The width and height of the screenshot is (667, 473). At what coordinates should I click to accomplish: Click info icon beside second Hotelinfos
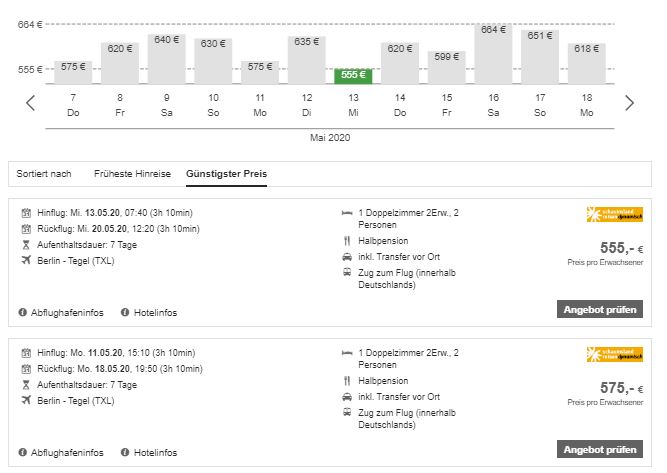click(125, 452)
